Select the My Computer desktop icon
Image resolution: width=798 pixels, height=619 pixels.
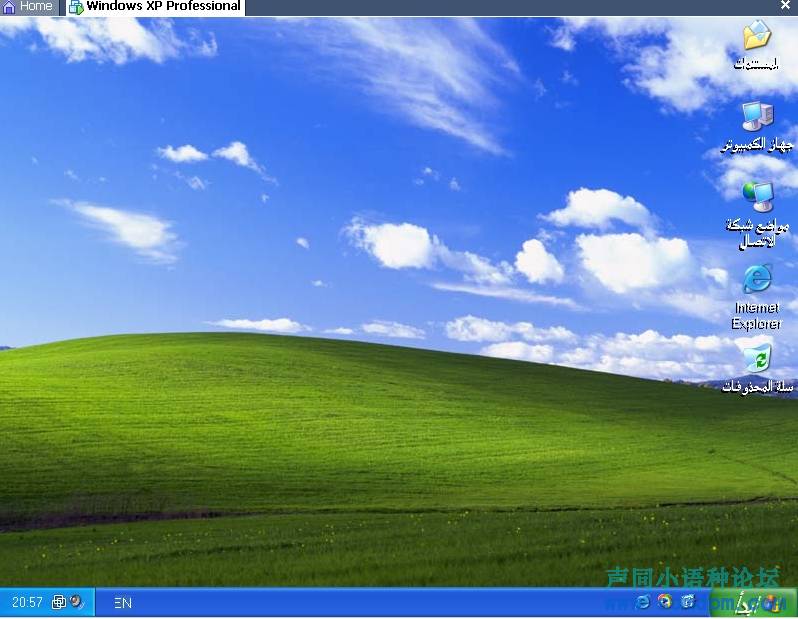tap(757, 127)
